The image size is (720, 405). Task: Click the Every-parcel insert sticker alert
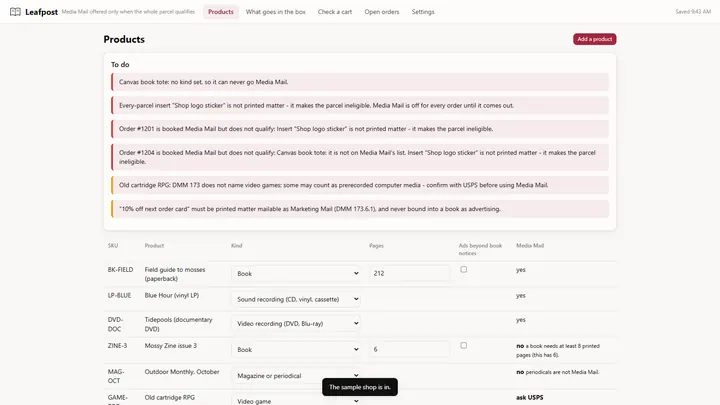360,105
